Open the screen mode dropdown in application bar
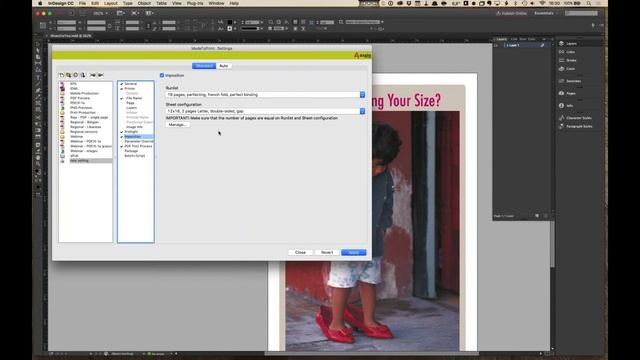Image resolution: width=640 pixels, height=360 pixels. click(x=135, y=13)
